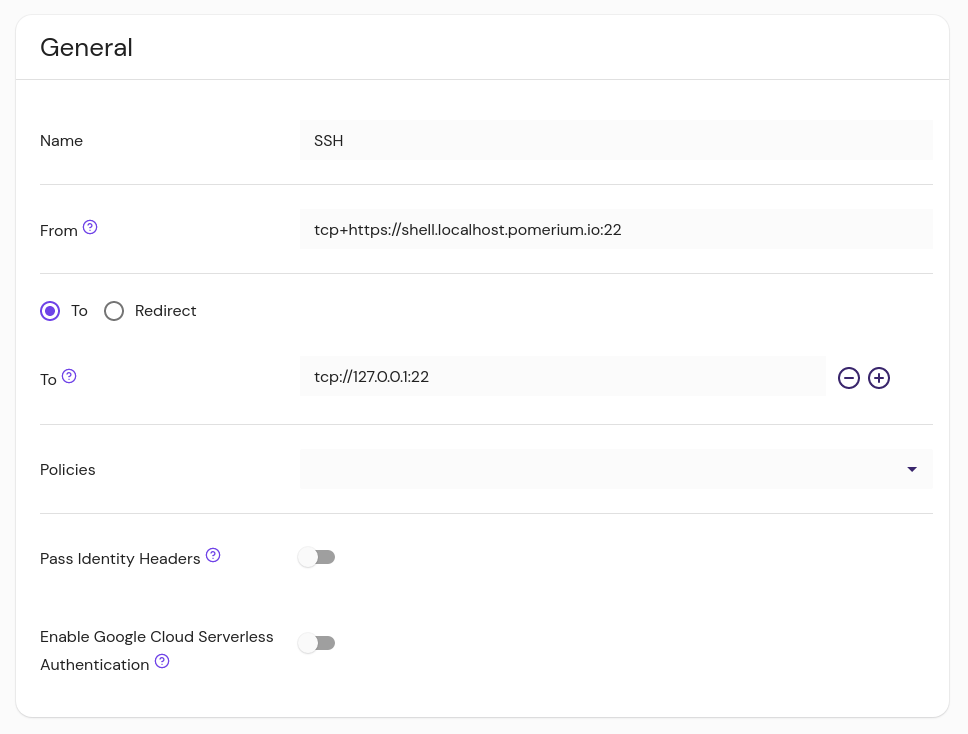
Task: Select the Redirect radio button
Action: [114, 311]
